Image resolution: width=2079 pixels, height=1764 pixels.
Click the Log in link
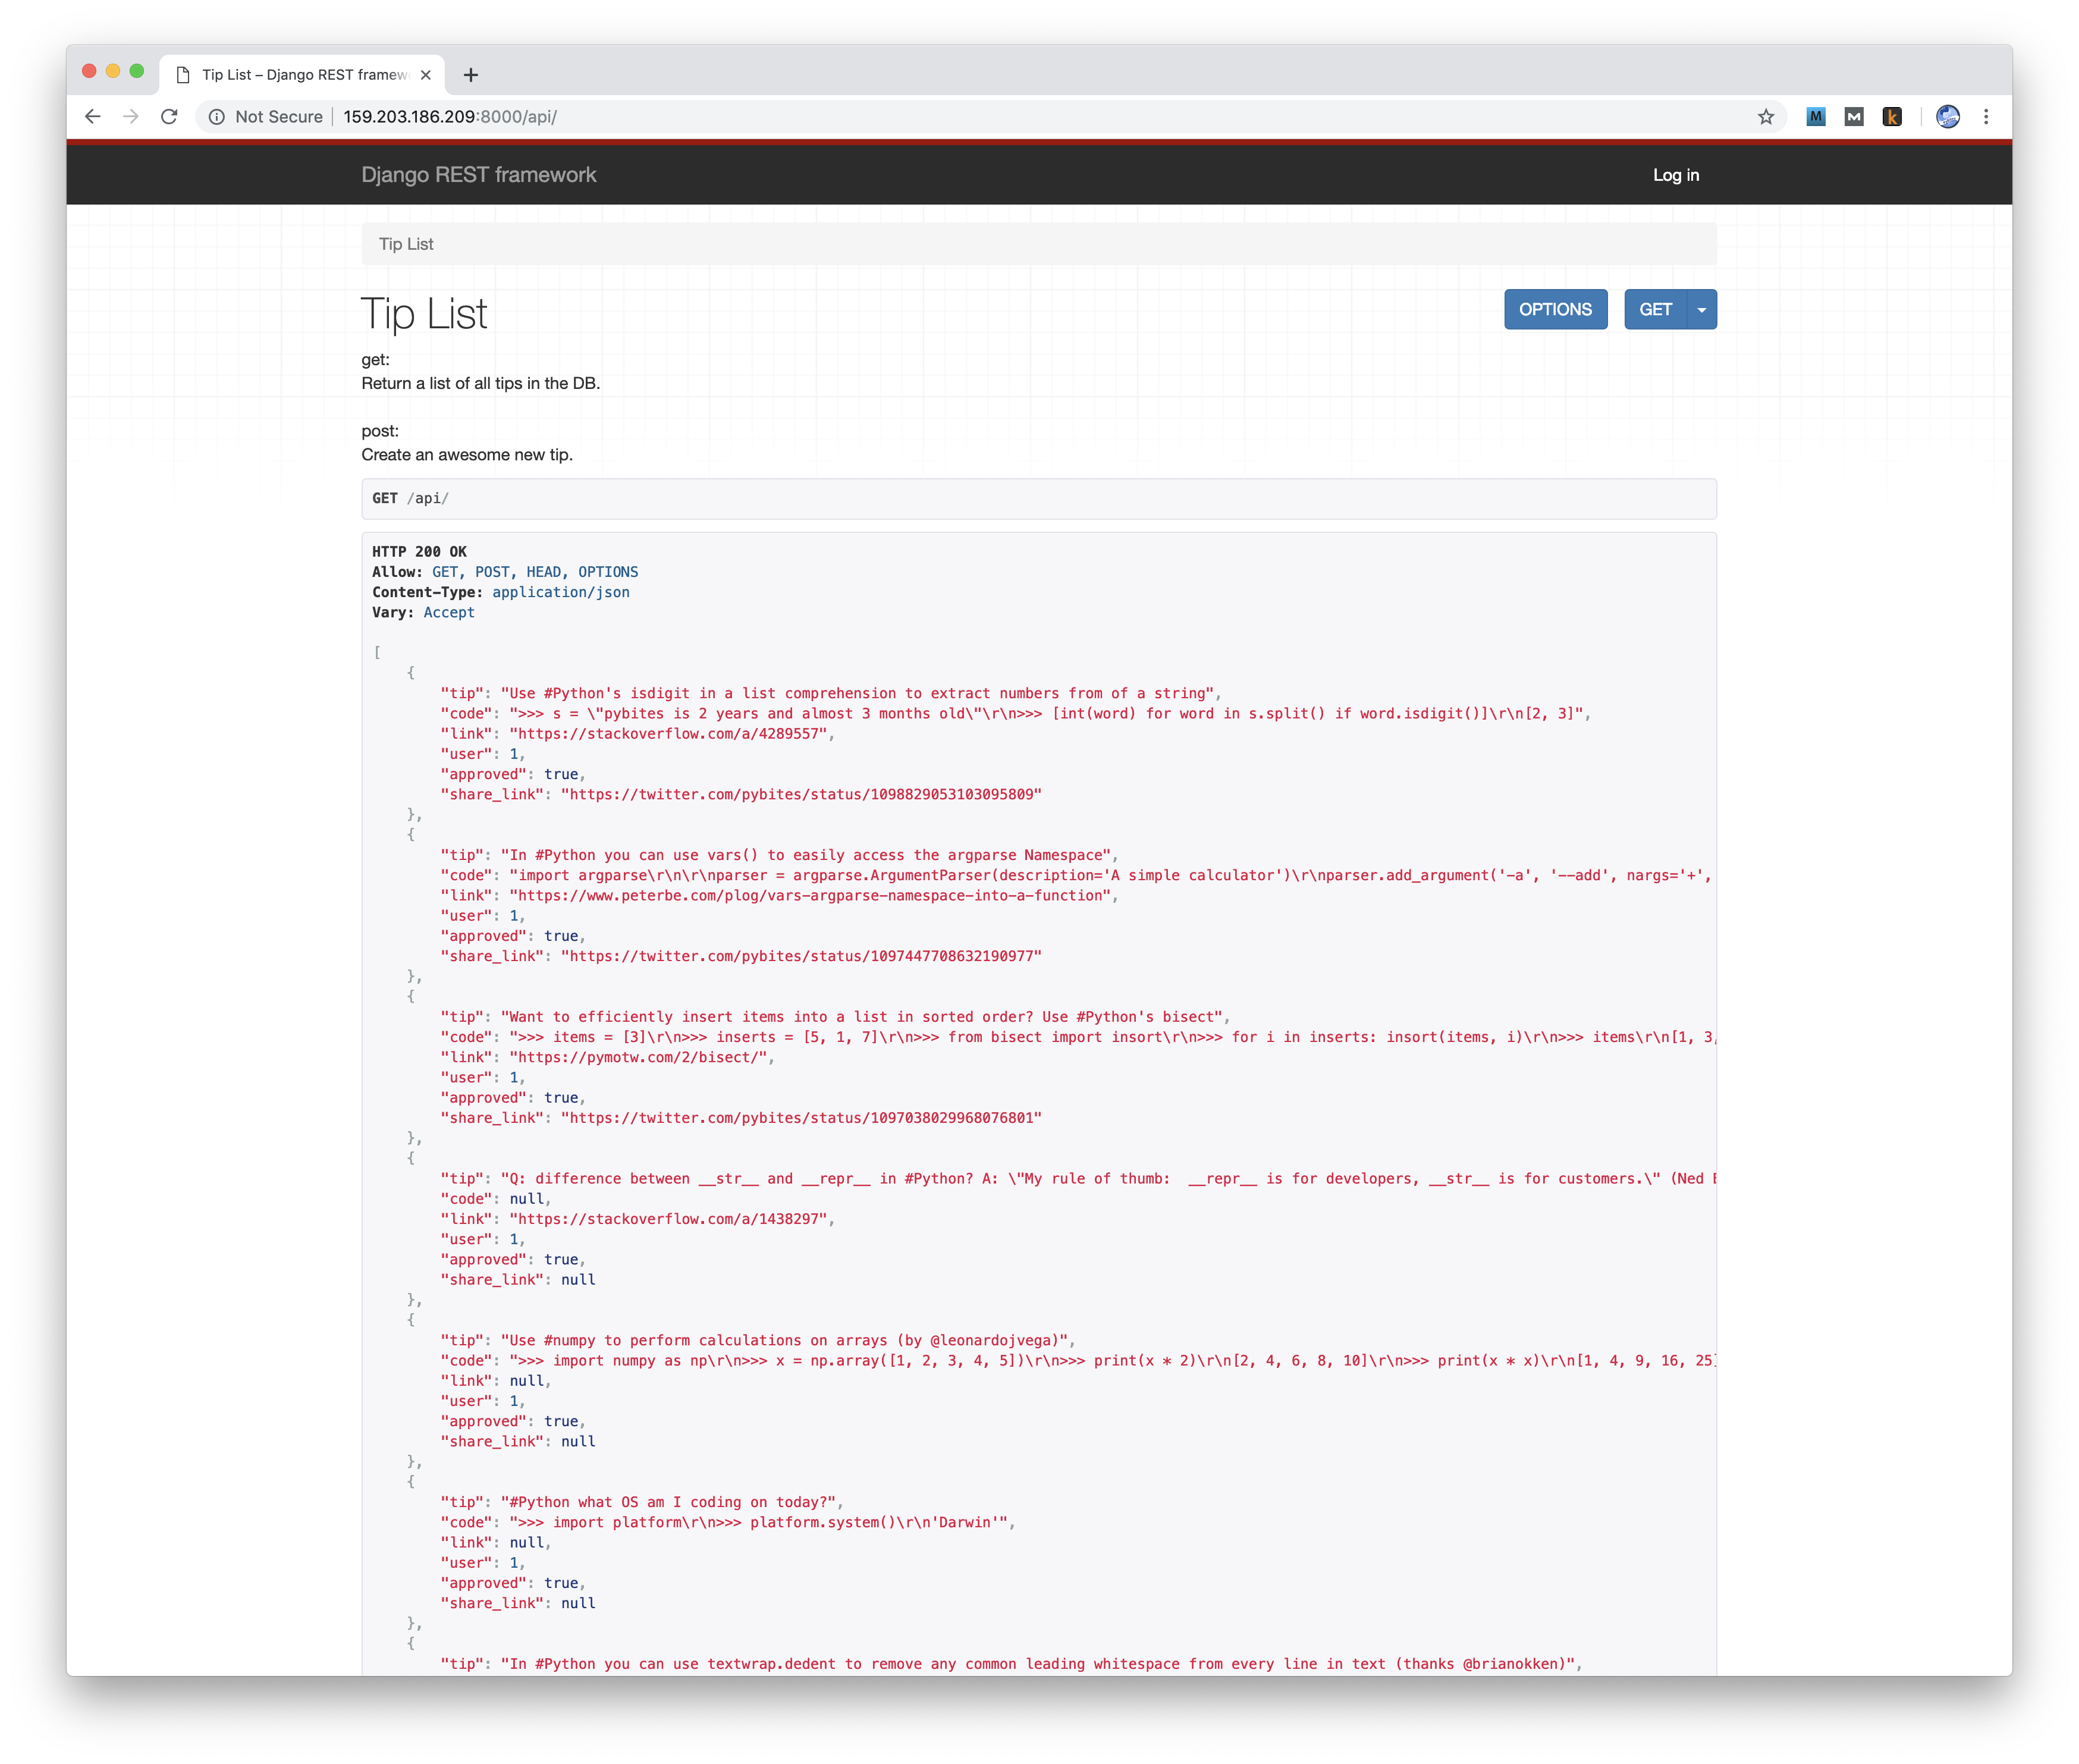pos(1675,174)
